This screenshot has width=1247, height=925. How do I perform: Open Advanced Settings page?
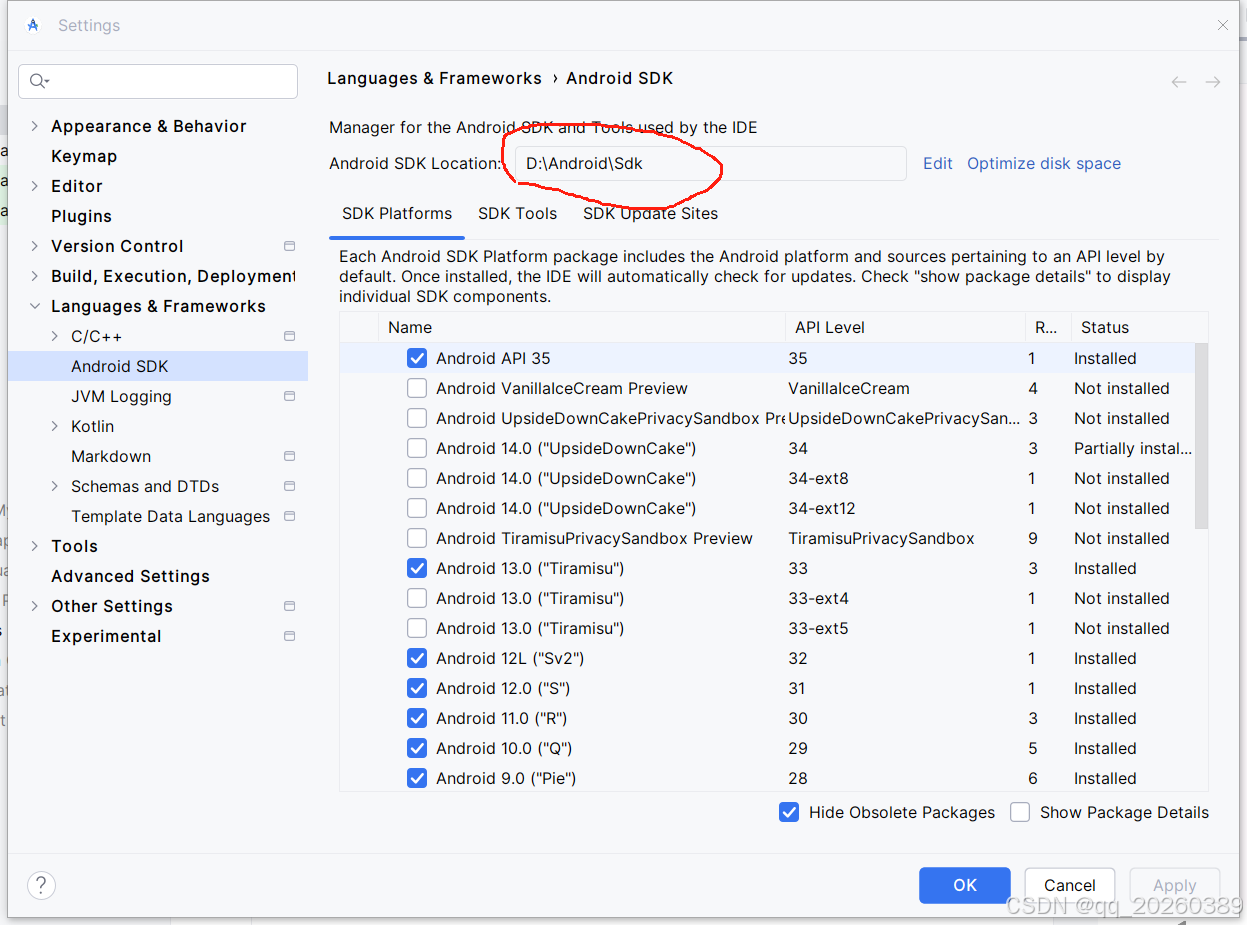point(130,576)
